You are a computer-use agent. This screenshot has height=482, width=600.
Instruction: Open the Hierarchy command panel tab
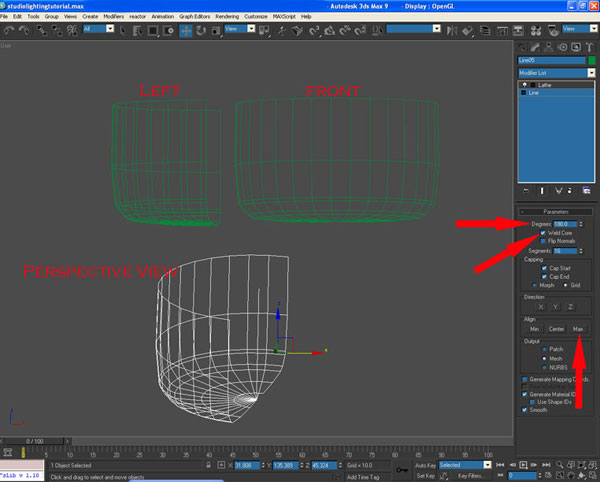549,47
